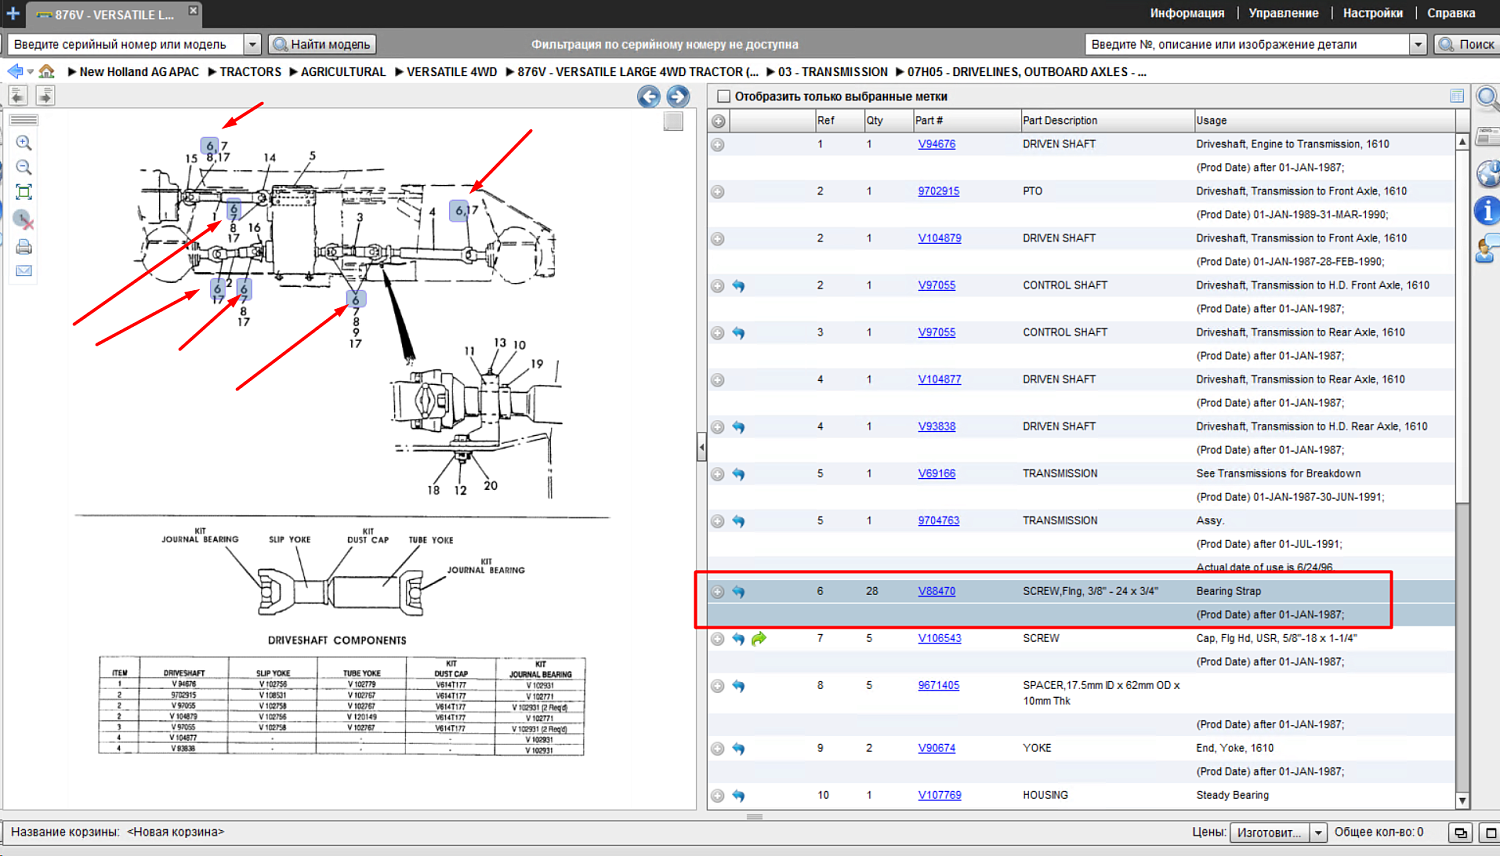
Task: Click the parts list scrollbar down arrow
Action: (1462, 800)
